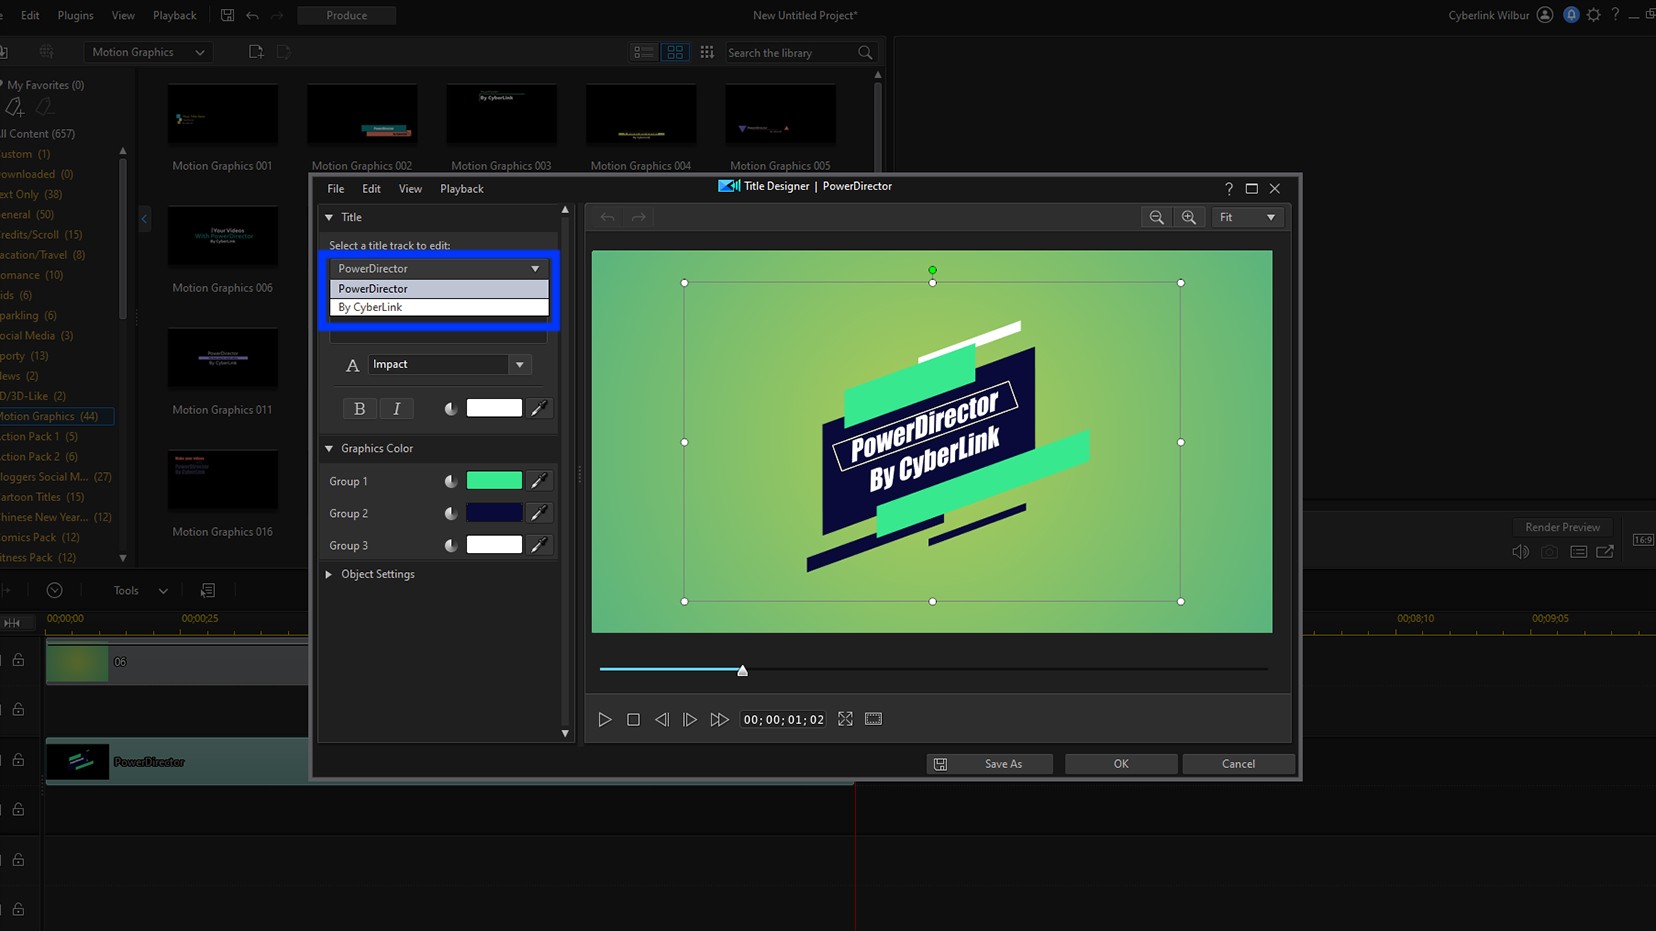This screenshot has width=1656, height=931.
Task: Select By CyberLink in title track list
Action: pos(439,307)
